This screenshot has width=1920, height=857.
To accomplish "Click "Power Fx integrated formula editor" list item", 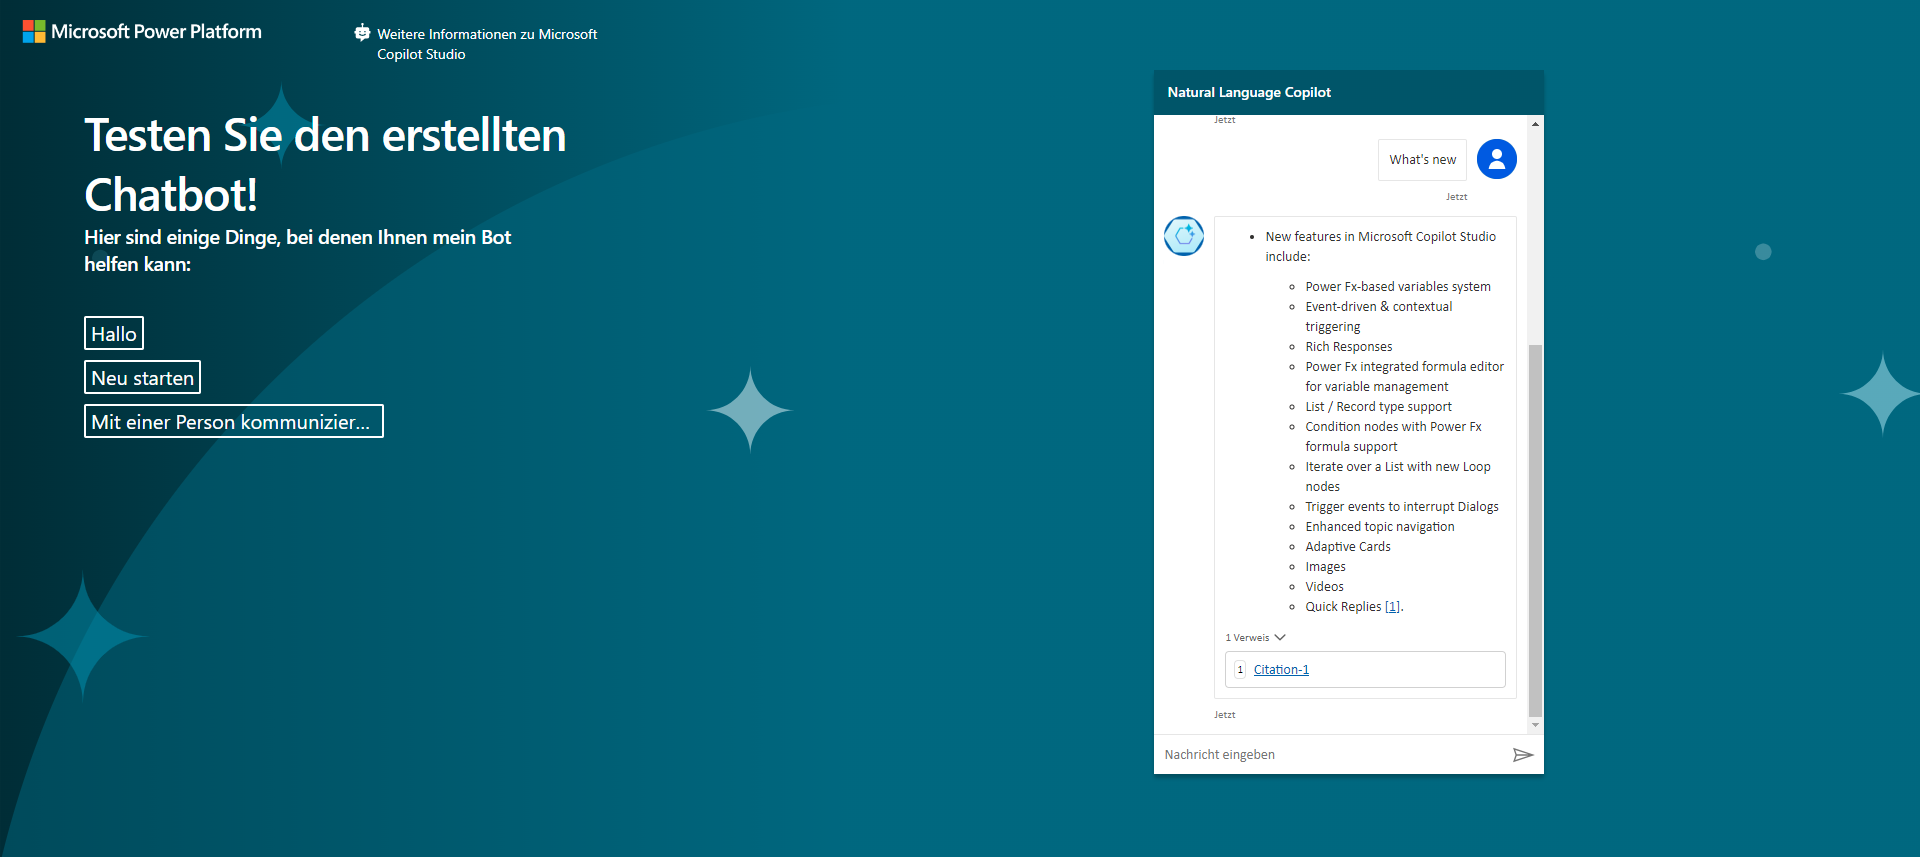I will pos(1405,377).
